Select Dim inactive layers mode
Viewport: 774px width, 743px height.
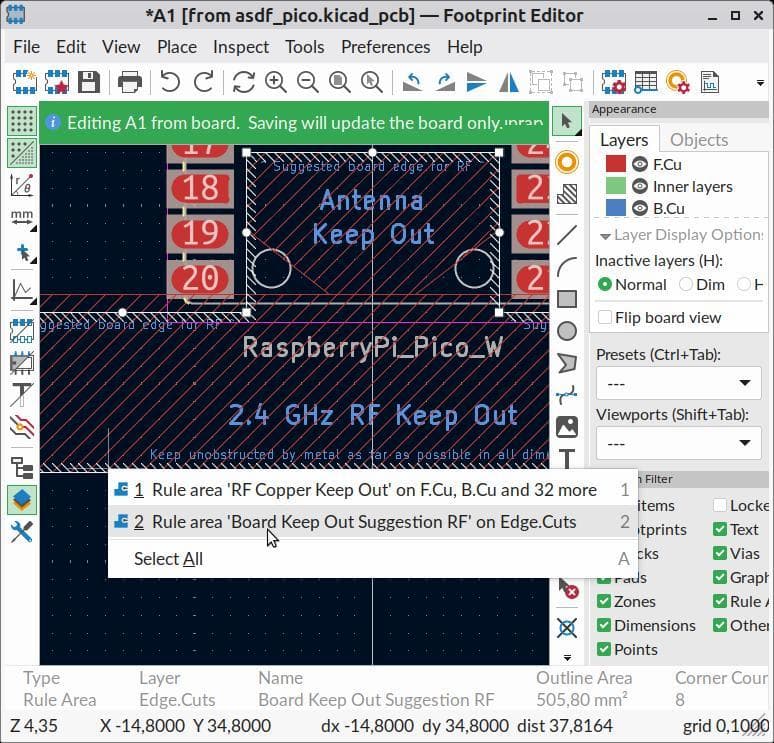coord(702,285)
